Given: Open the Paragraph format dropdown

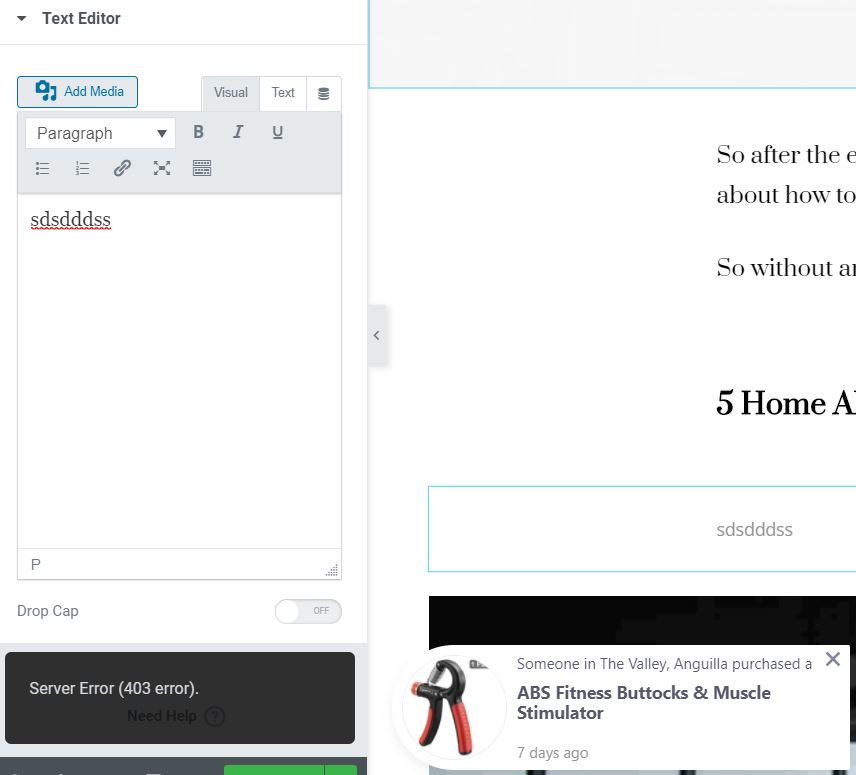Looking at the screenshot, I should 100,133.
